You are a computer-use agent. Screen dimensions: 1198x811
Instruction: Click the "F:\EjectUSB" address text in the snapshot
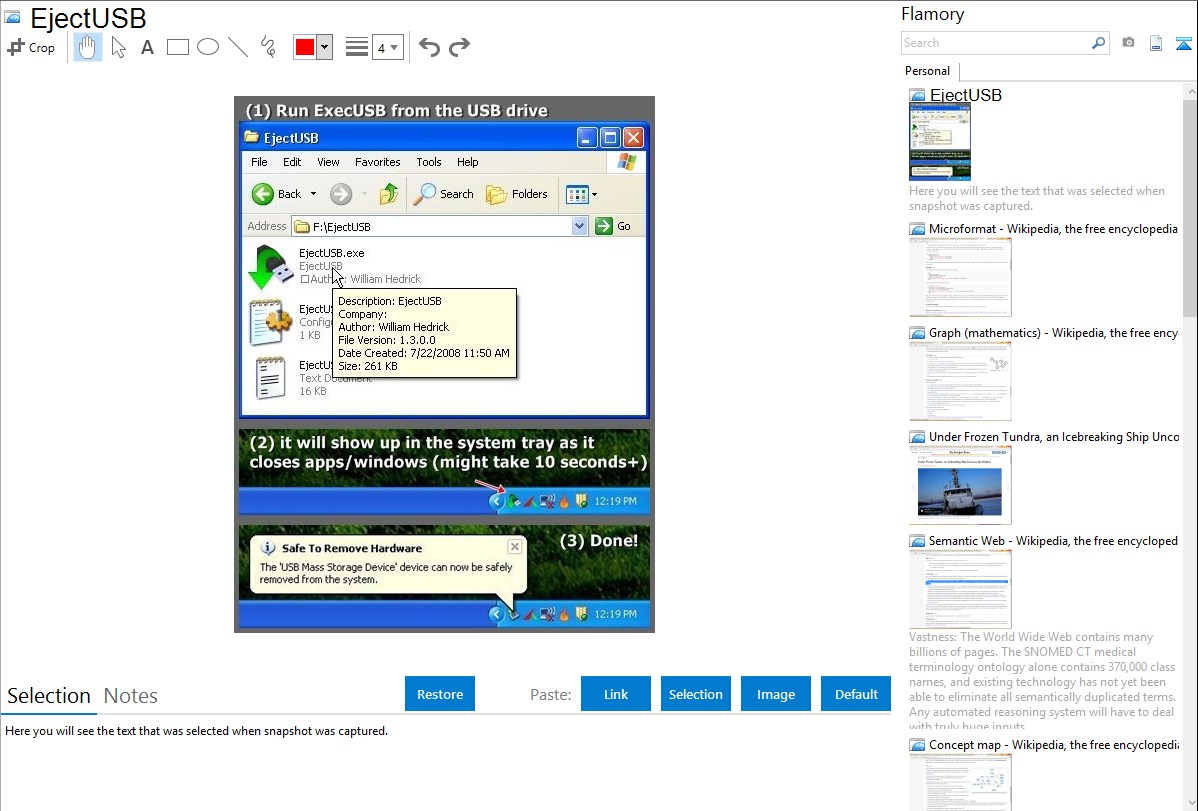click(342, 227)
